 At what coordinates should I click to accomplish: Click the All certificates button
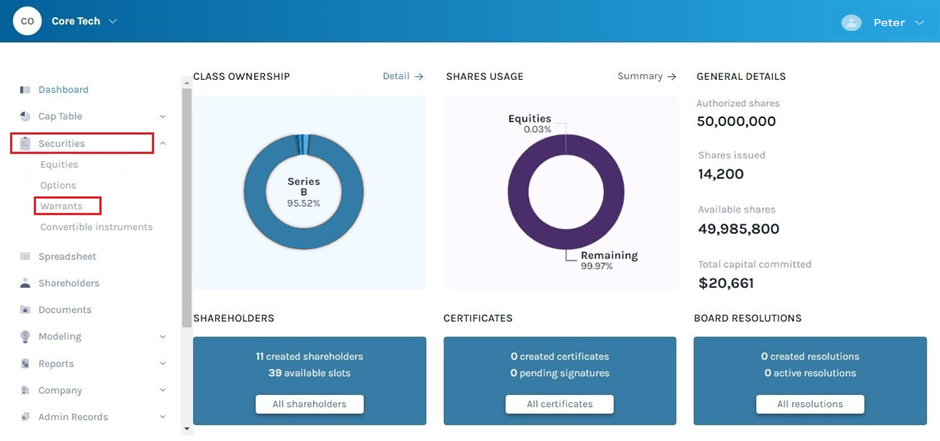[559, 404]
